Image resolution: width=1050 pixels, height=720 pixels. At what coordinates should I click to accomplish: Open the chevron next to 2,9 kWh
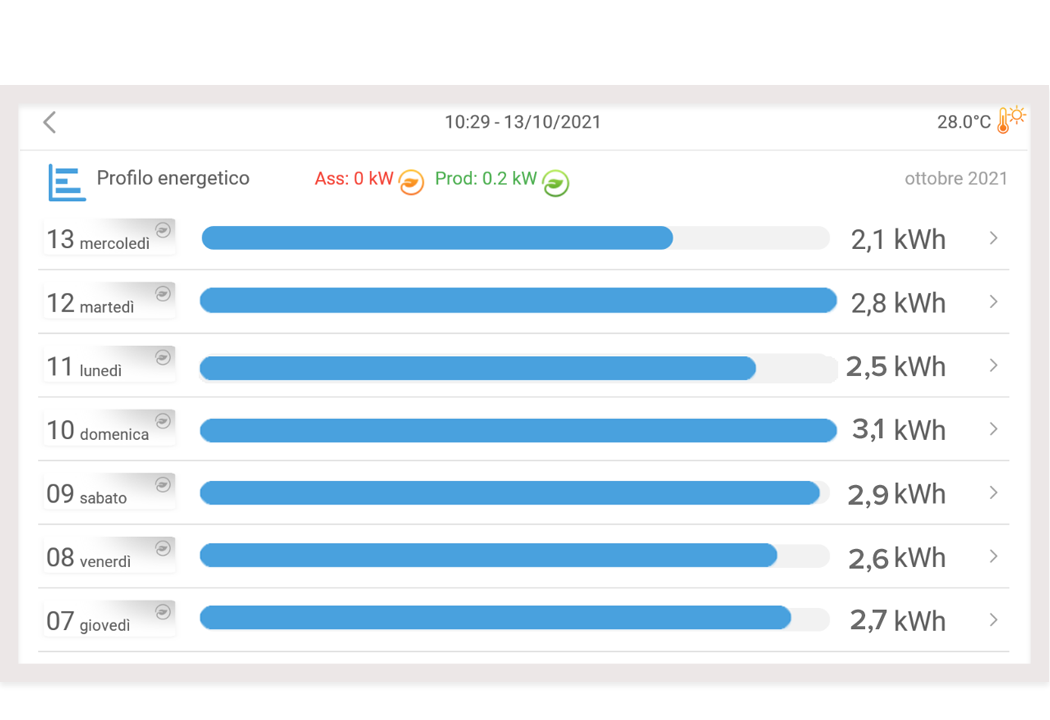(x=993, y=493)
